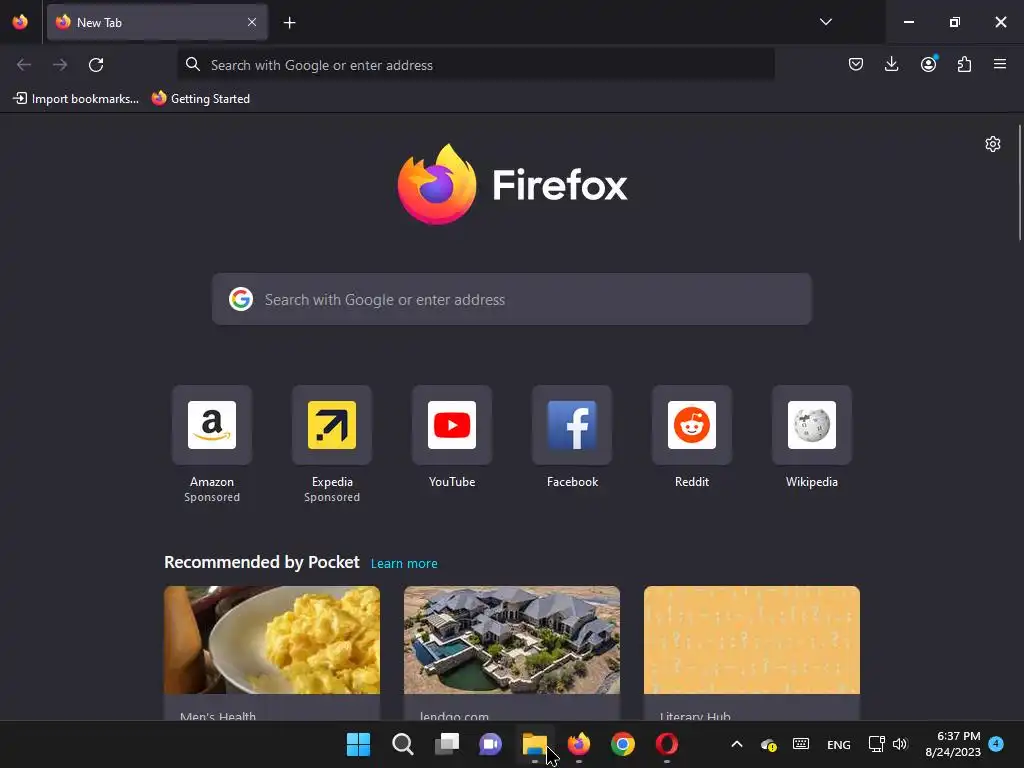This screenshot has height=768, width=1024.
Task: Open notification badge showing 4
Action: tap(996, 743)
